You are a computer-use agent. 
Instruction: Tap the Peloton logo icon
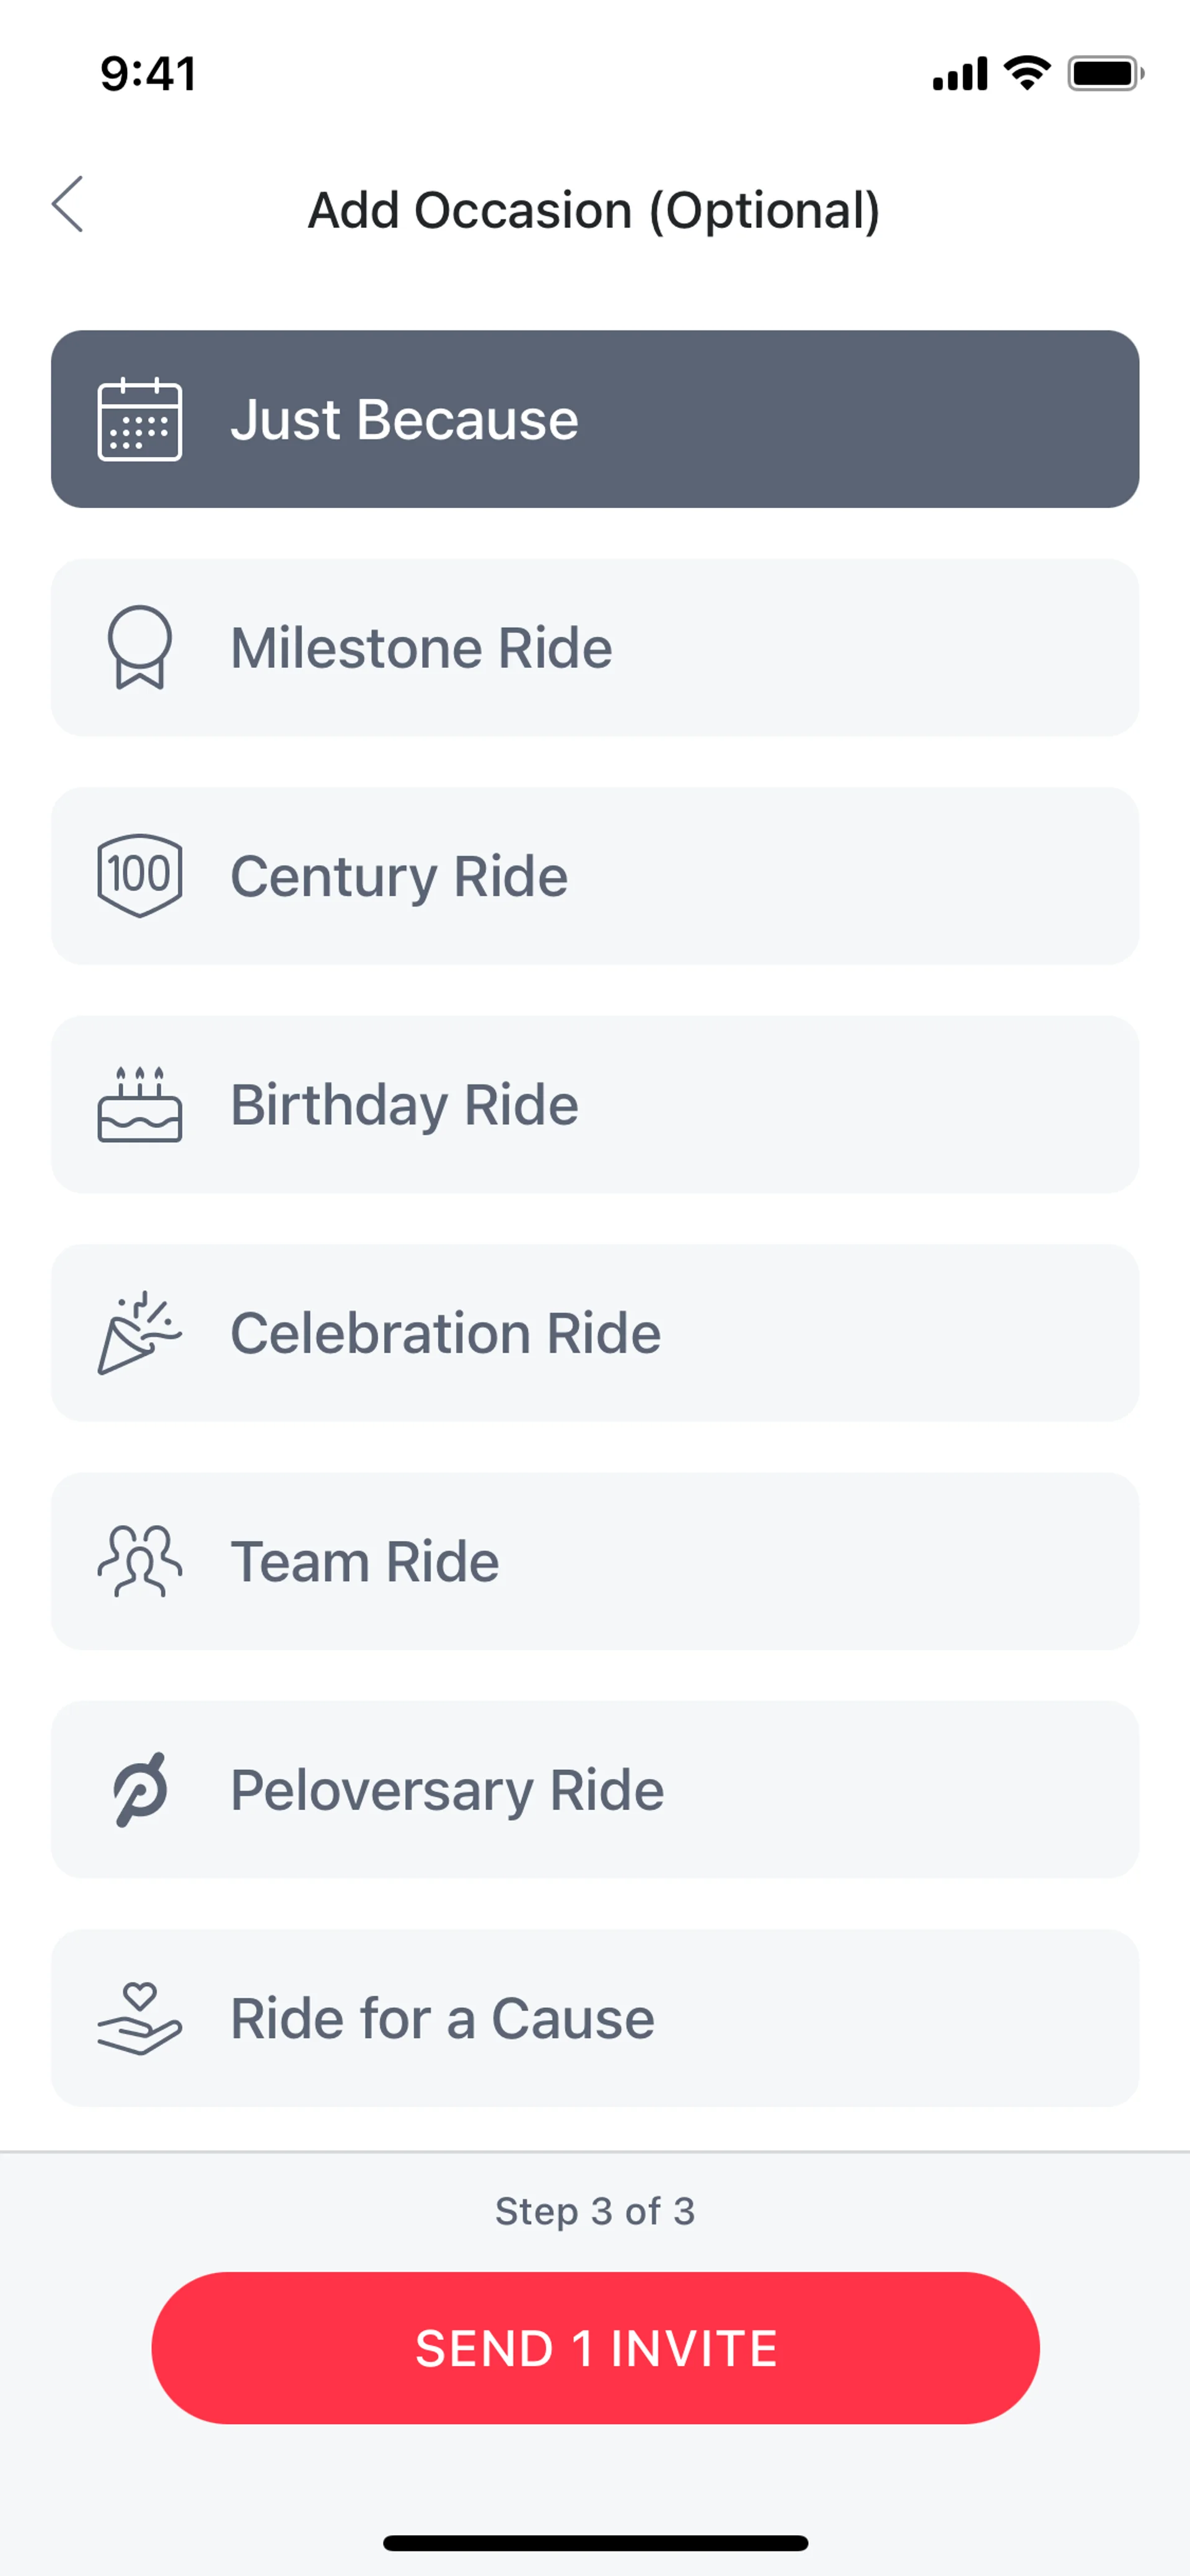pos(139,1789)
